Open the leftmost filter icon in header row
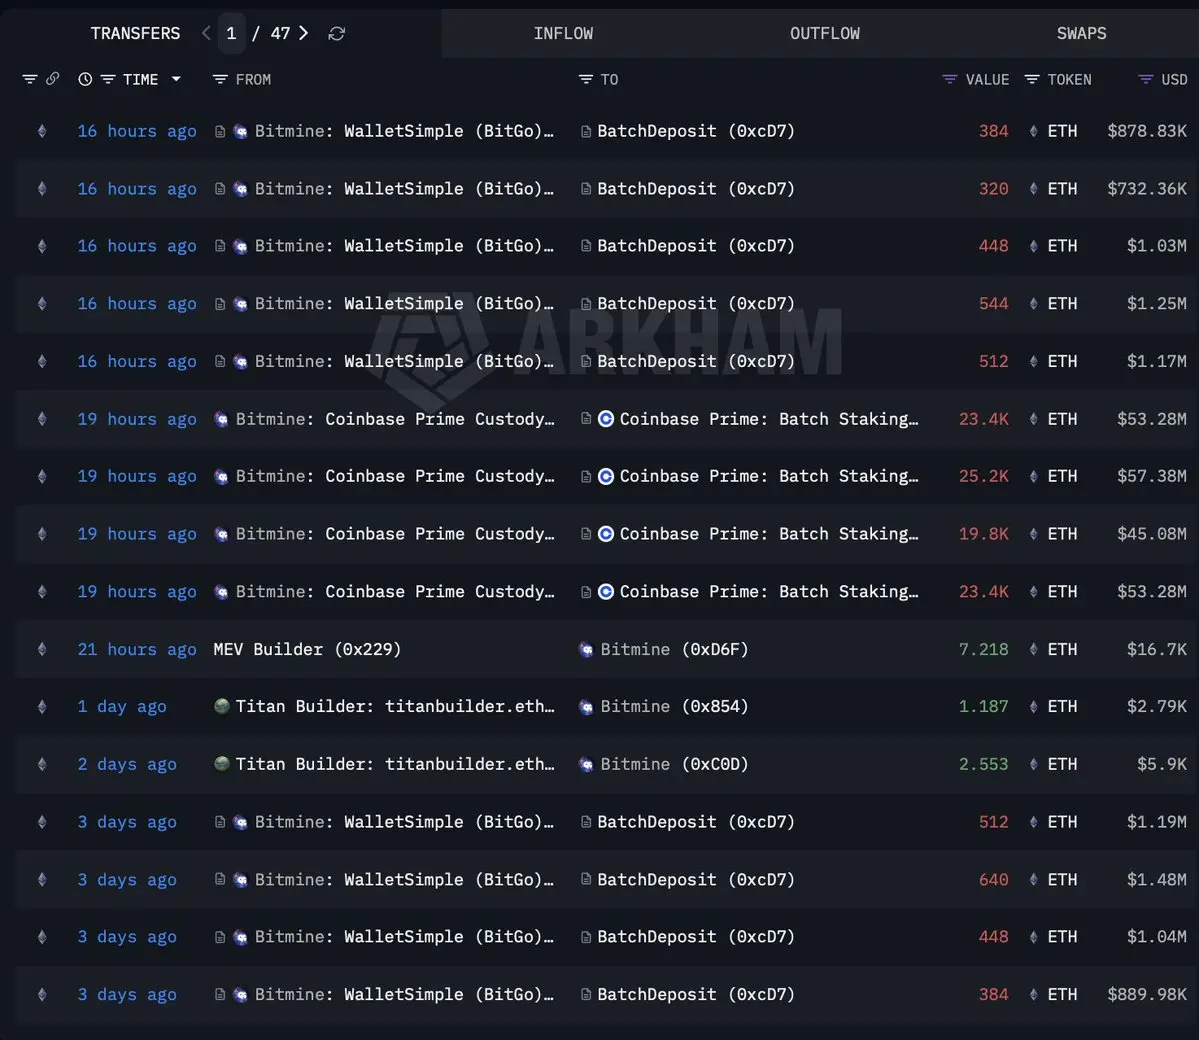 point(30,79)
